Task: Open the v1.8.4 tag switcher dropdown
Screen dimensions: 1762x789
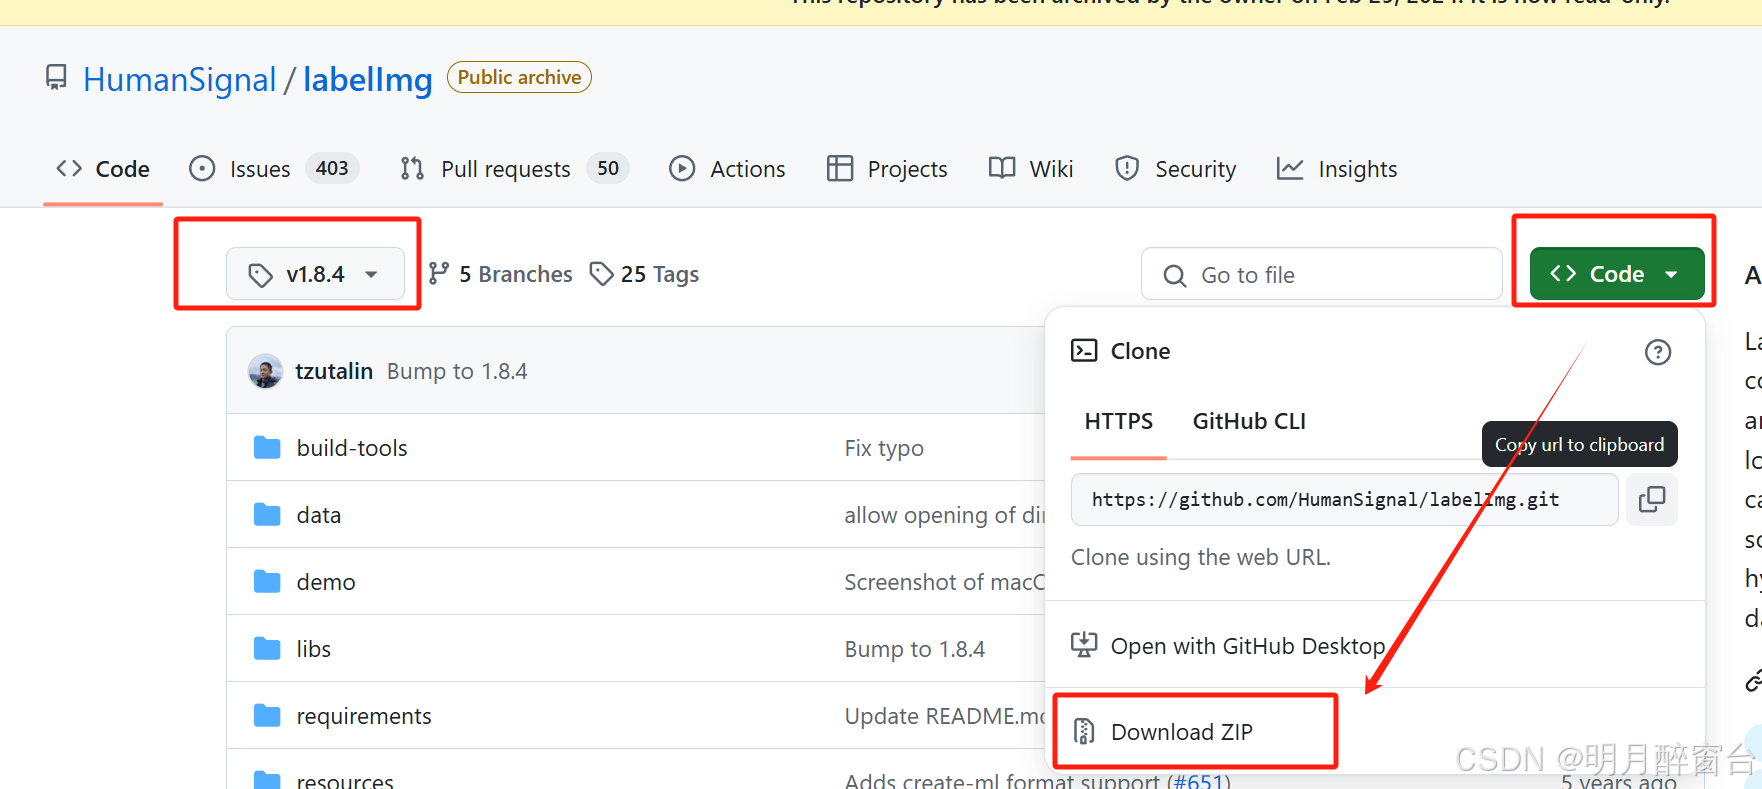Action: pos(315,274)
